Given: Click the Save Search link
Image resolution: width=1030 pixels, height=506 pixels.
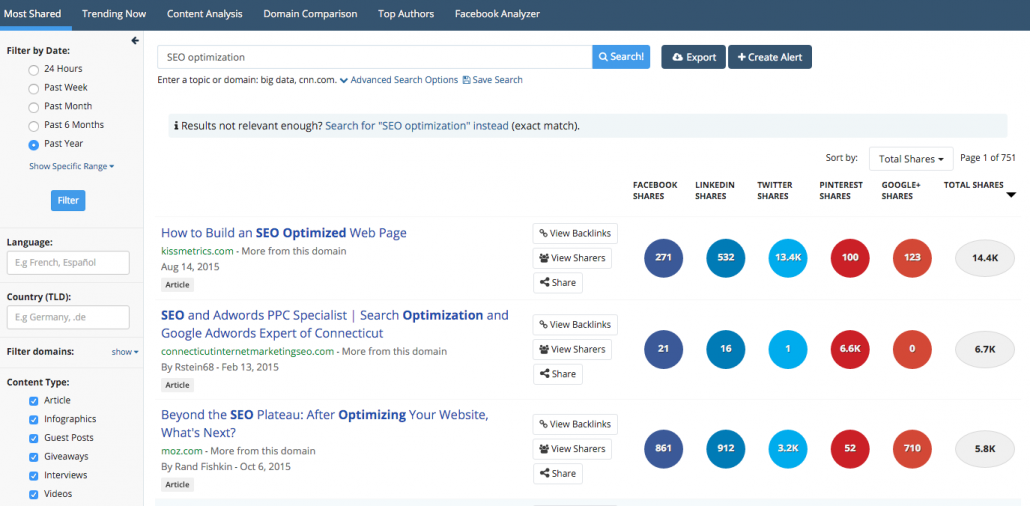Looking at the screenshot, I should pos(493,80).
